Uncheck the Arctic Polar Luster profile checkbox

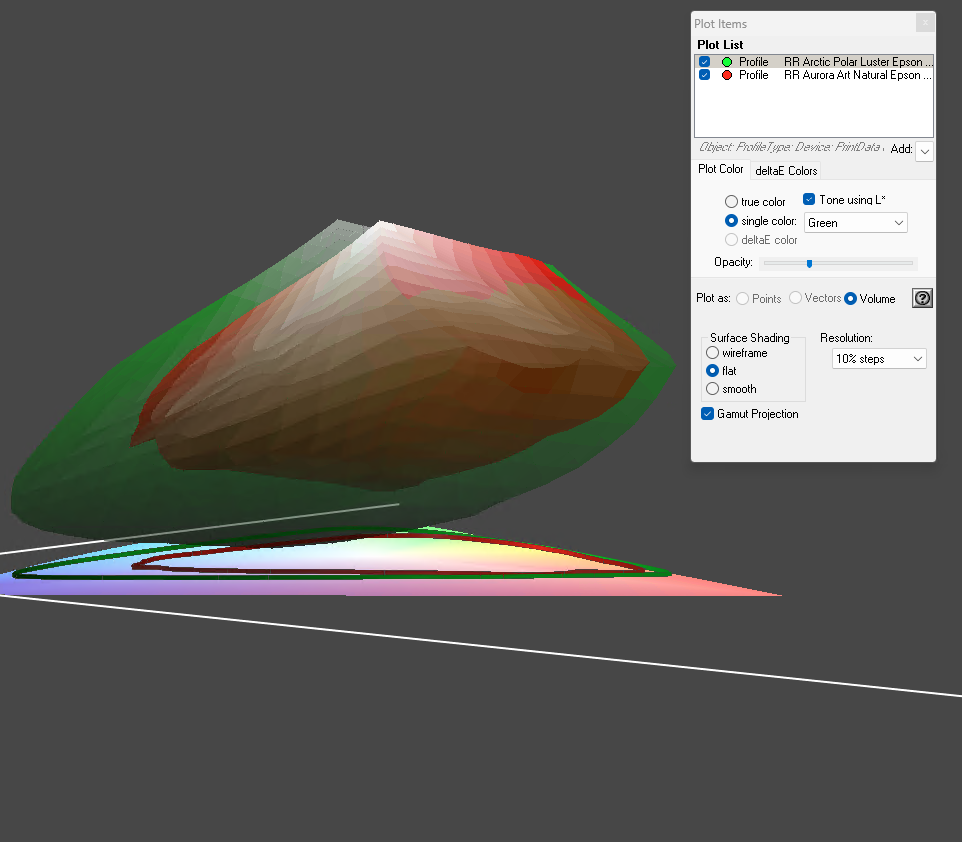(x=705, y=62)
